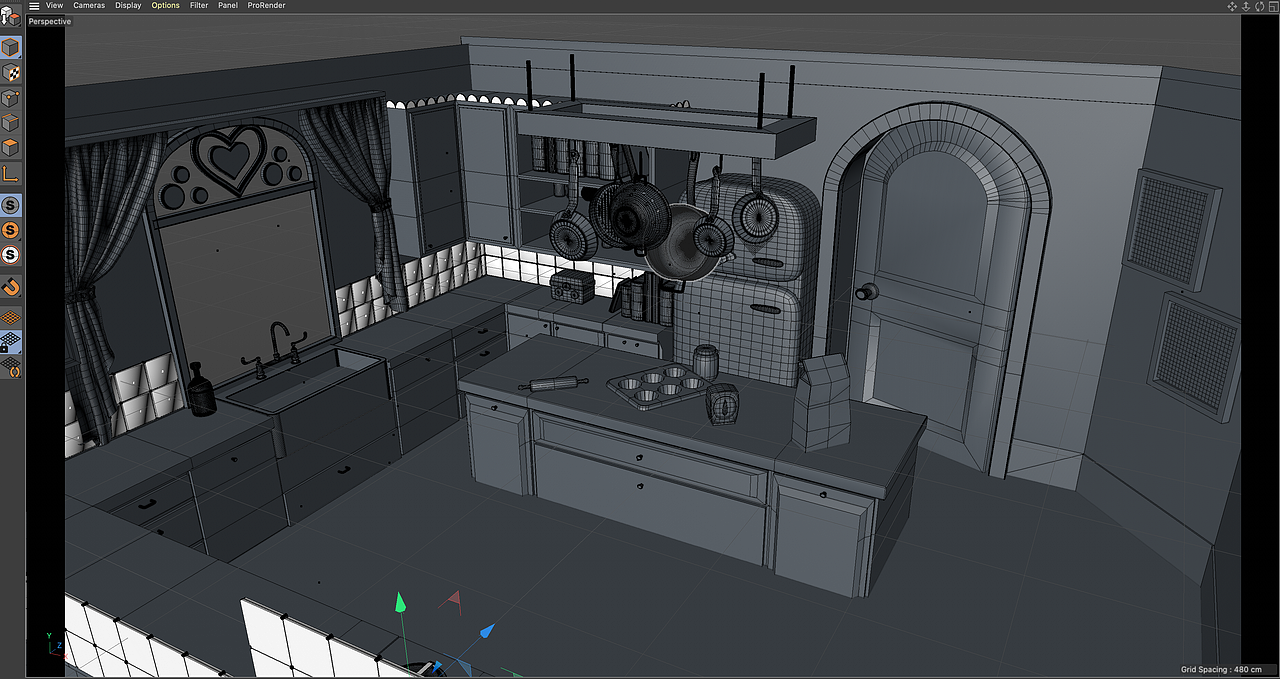This screenshot has width=1280, height=679.
Task: Click the viewport move camera icon
Action: [1232, 6]
